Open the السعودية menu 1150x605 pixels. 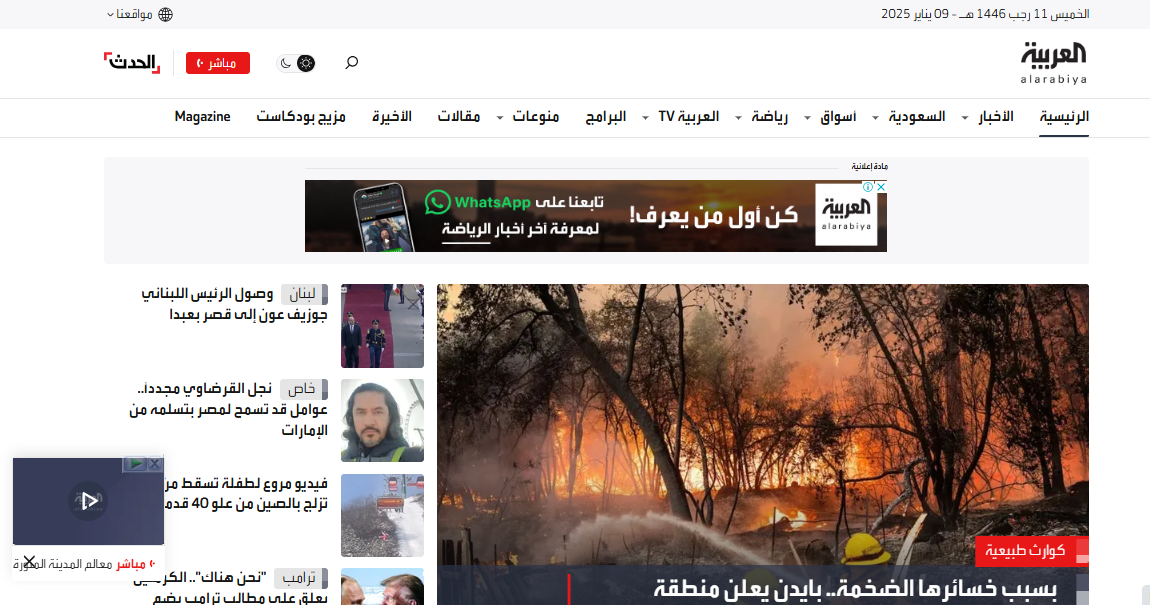917,117
